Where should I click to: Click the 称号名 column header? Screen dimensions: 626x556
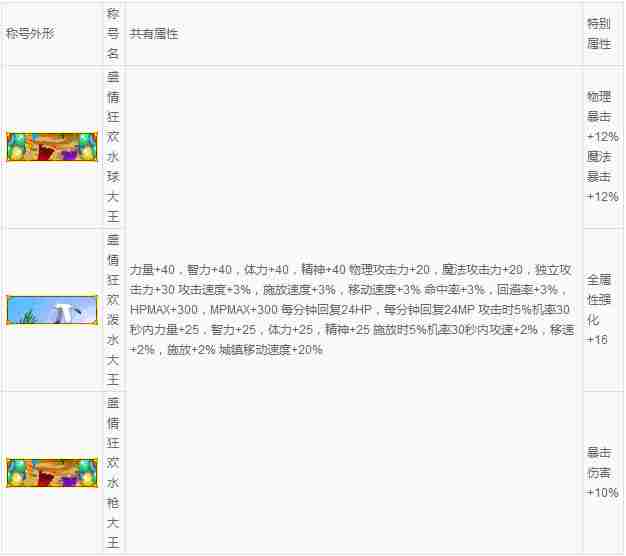[x=112, y=34]
